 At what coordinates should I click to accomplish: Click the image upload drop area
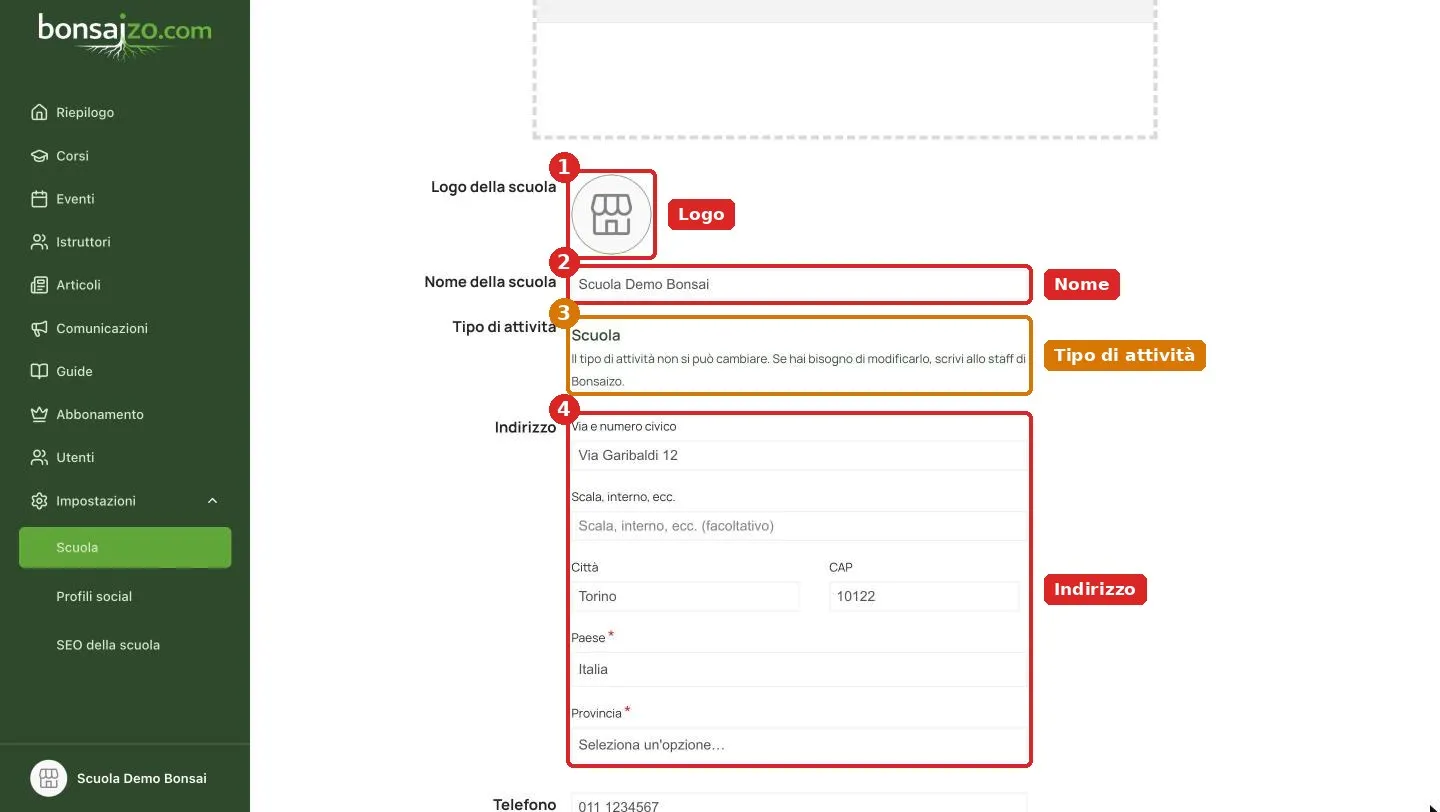844,68
